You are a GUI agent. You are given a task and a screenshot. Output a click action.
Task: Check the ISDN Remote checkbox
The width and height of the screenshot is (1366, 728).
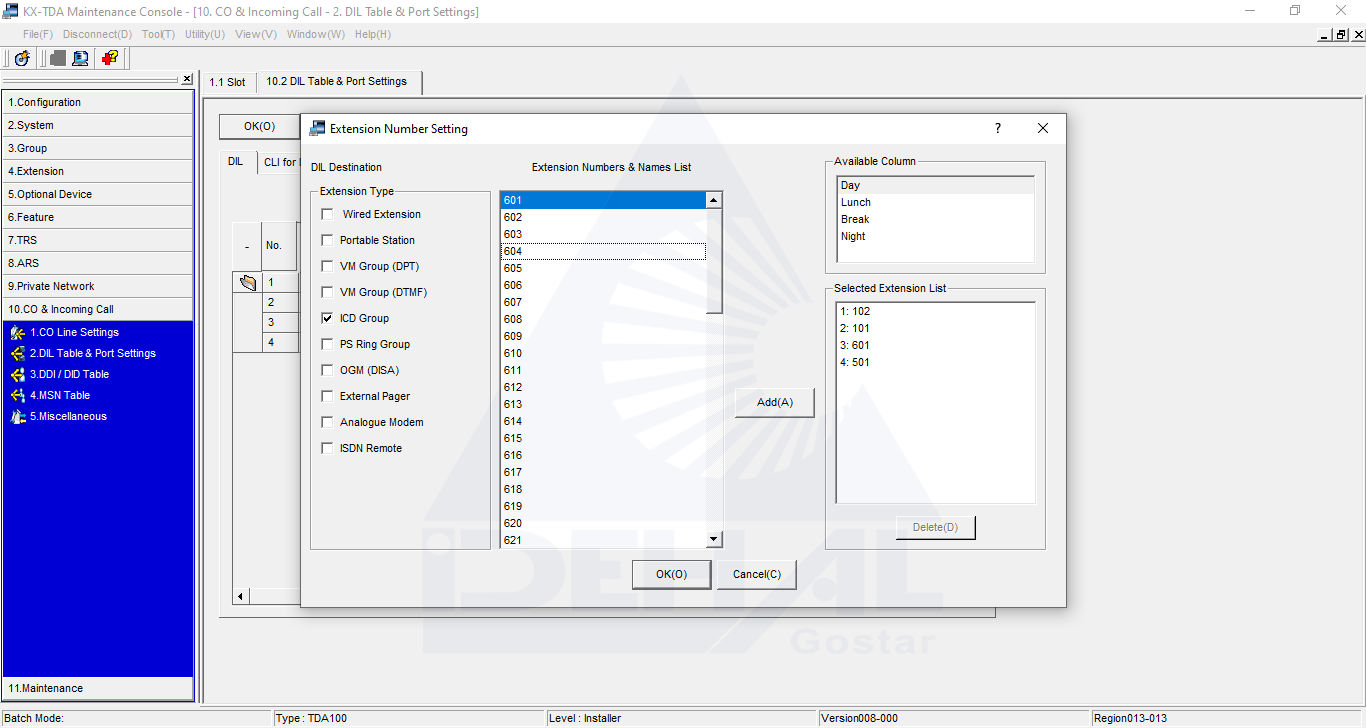point(327,448)
